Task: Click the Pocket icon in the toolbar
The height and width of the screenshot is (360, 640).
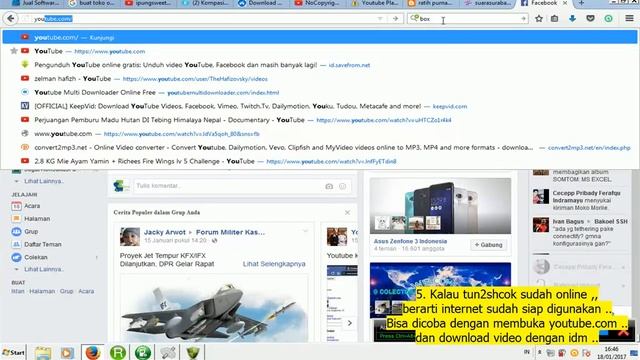Action: click(x=590, y=18)
